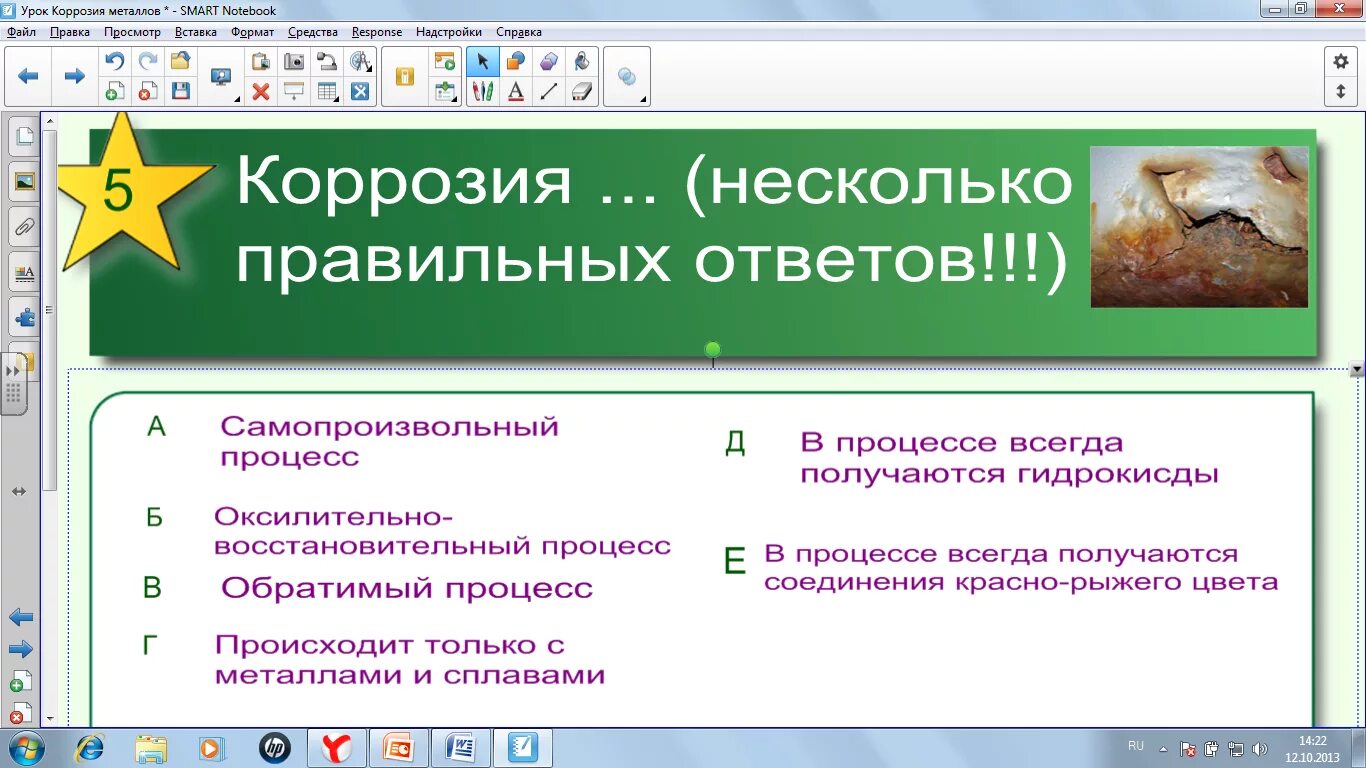This screenshot has height=768, width=1366.
Task: Add a new page from top toolbar
Action: click(x=115, y=92)
